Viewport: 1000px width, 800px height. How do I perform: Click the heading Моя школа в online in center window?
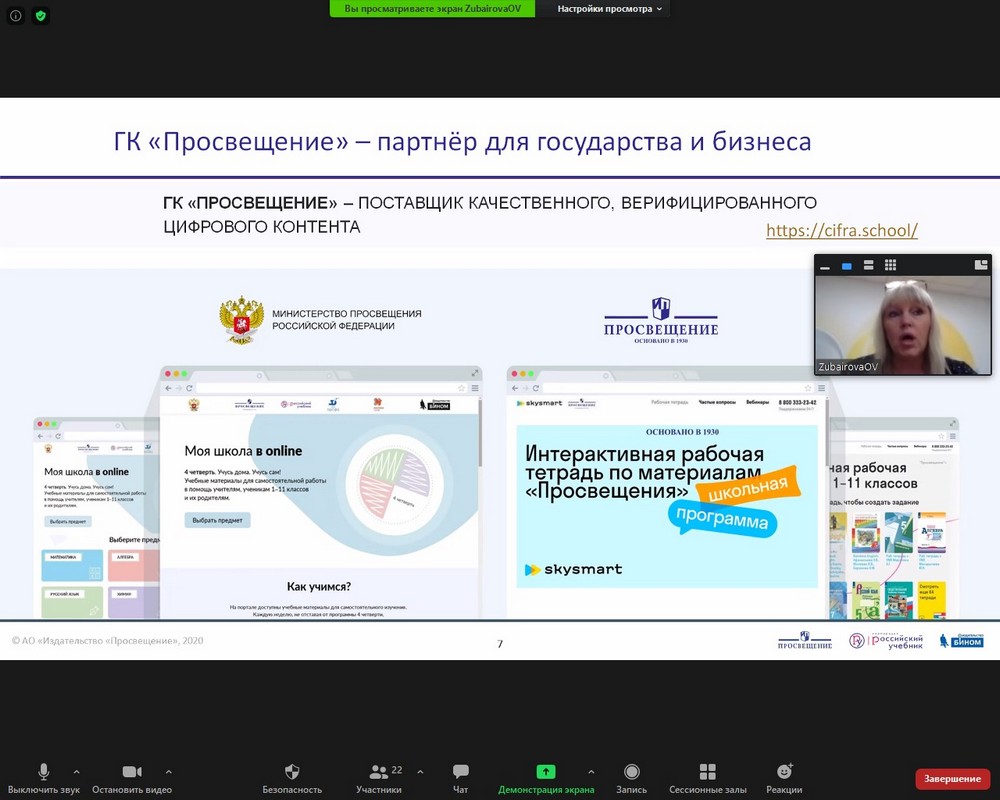click(x=244, y=451)
